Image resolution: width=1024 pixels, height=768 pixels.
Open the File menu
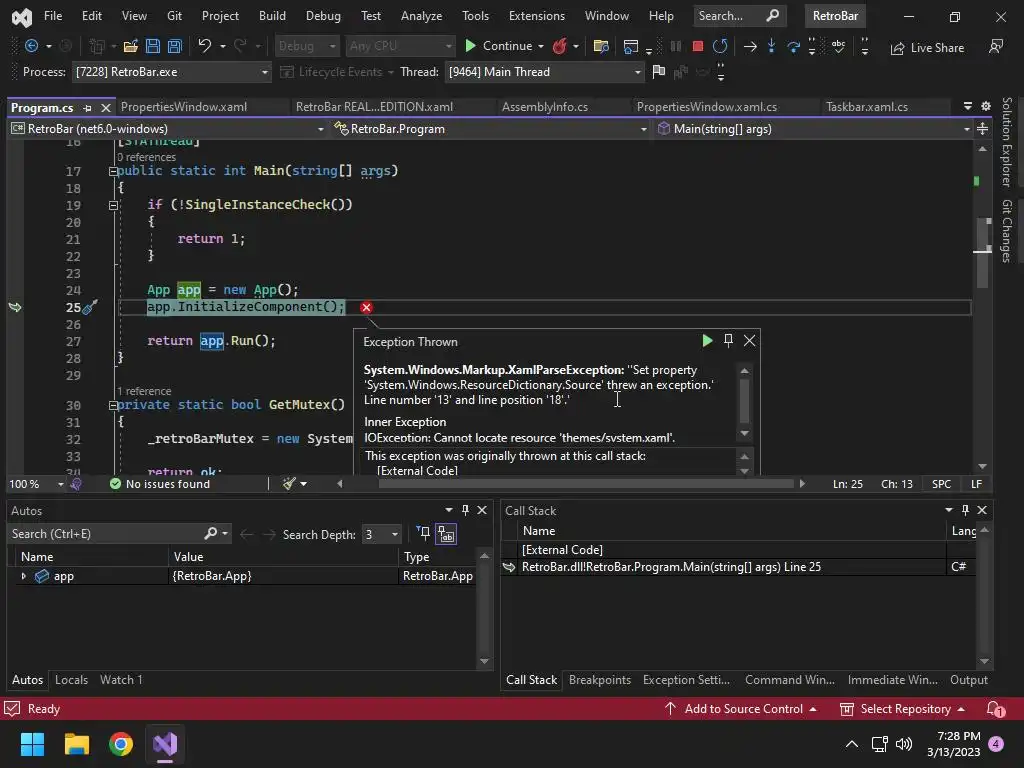pyautogui.click(x=53, y=16)
